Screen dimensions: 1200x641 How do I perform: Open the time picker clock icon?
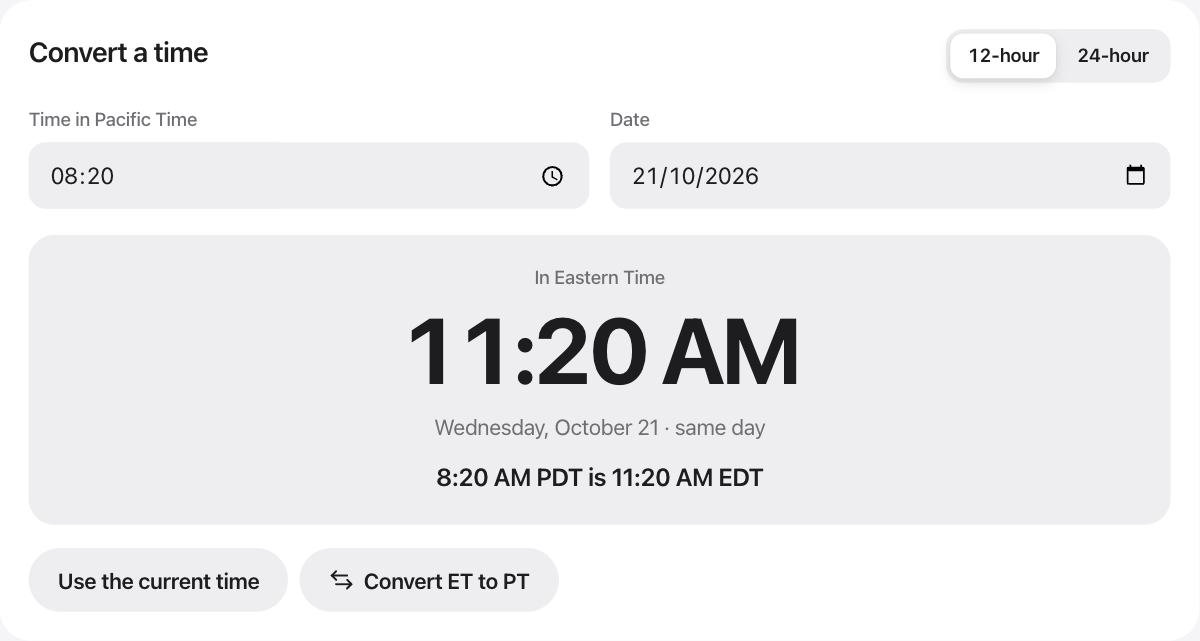(x=552, y=176)
